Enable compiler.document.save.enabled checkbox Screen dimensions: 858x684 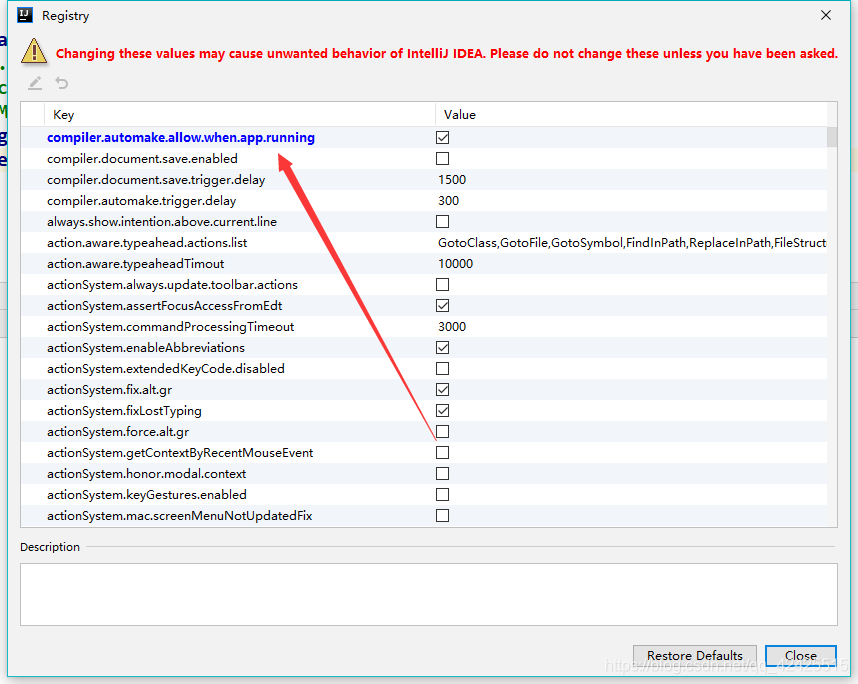pyautogui.click(x=443, y=159)
